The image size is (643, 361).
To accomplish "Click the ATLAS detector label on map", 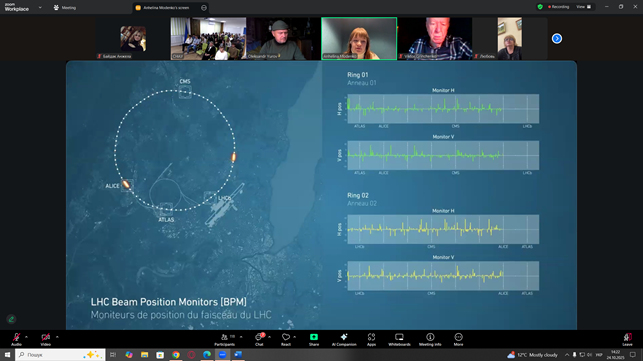I will click(x=166, y=220).
